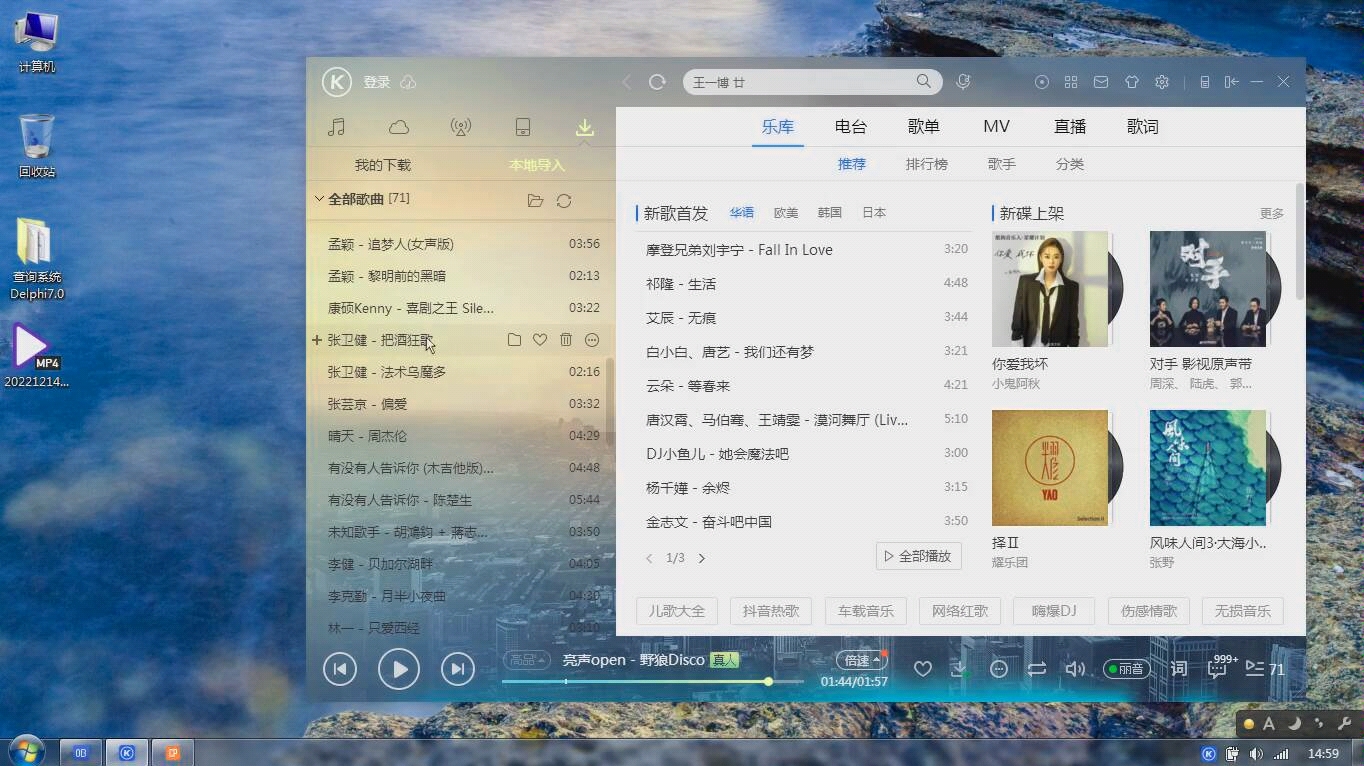The height and width of the screenshot is (766, 1364).
Task: Open the local music note tab
Action: [337, 127]
